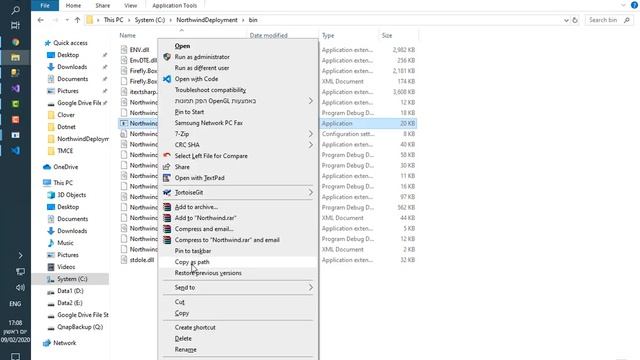The height and width of the screenshot is (360, 640).
Task: Refresh the folder with the refresh icon
Action: click(575, 20)
